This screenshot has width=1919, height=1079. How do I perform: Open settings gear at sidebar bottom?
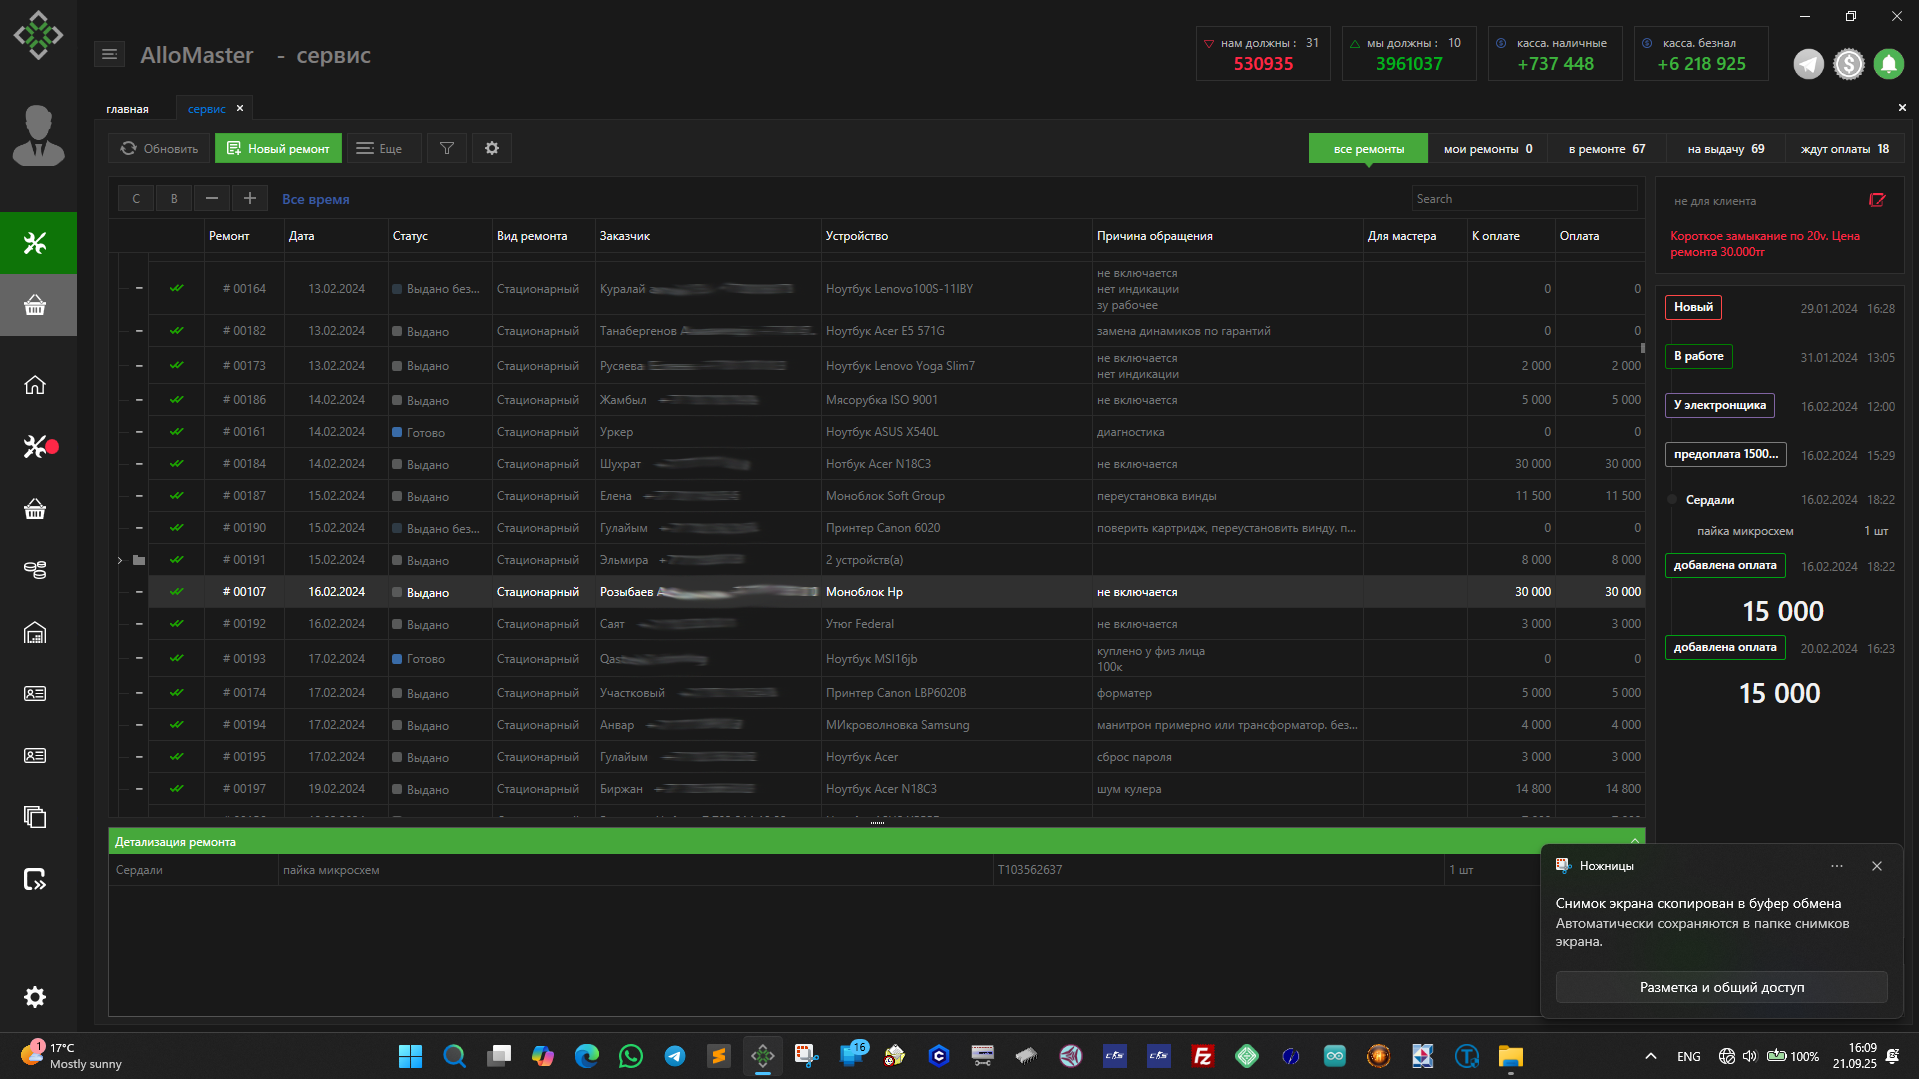point(35,997)
